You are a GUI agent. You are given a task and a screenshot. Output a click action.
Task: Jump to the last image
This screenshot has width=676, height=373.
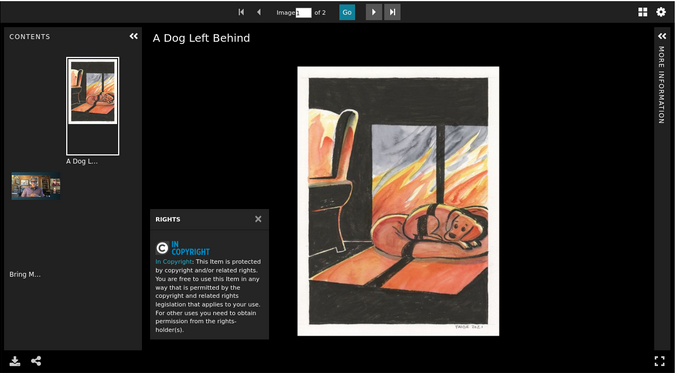click(392, 12)
